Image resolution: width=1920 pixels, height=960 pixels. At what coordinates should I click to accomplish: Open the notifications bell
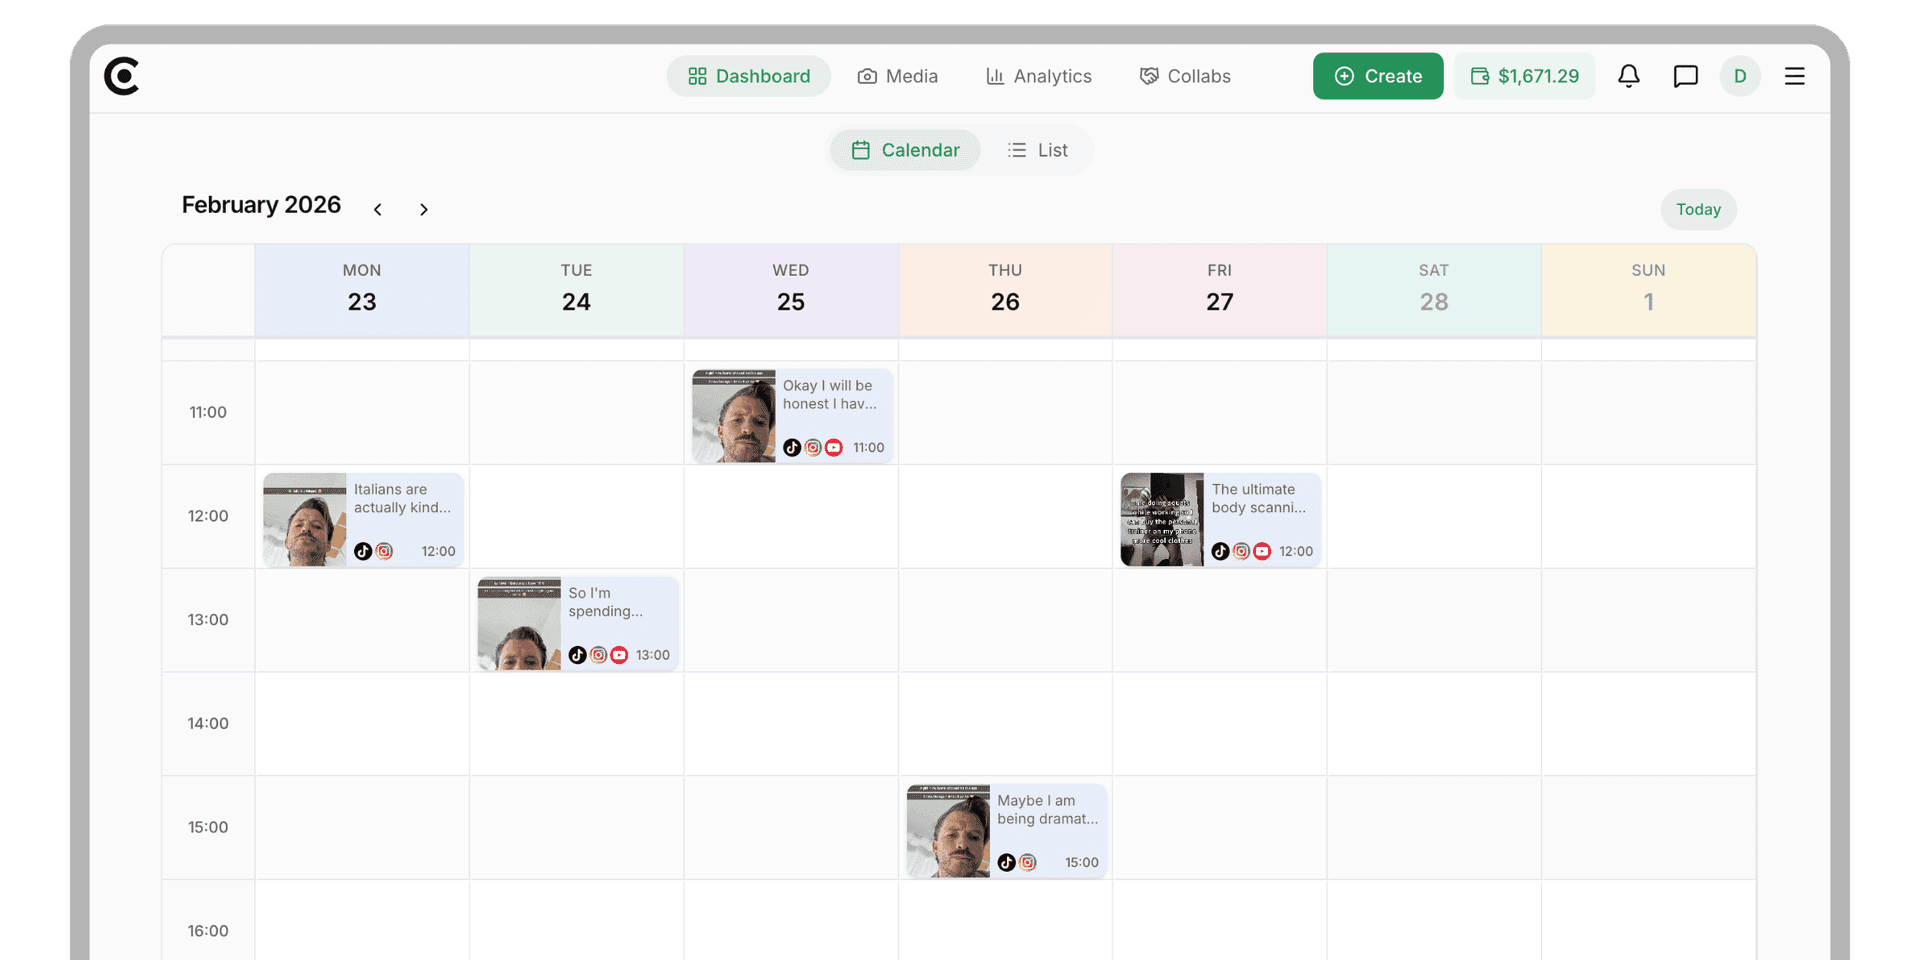click(1628, 76)
